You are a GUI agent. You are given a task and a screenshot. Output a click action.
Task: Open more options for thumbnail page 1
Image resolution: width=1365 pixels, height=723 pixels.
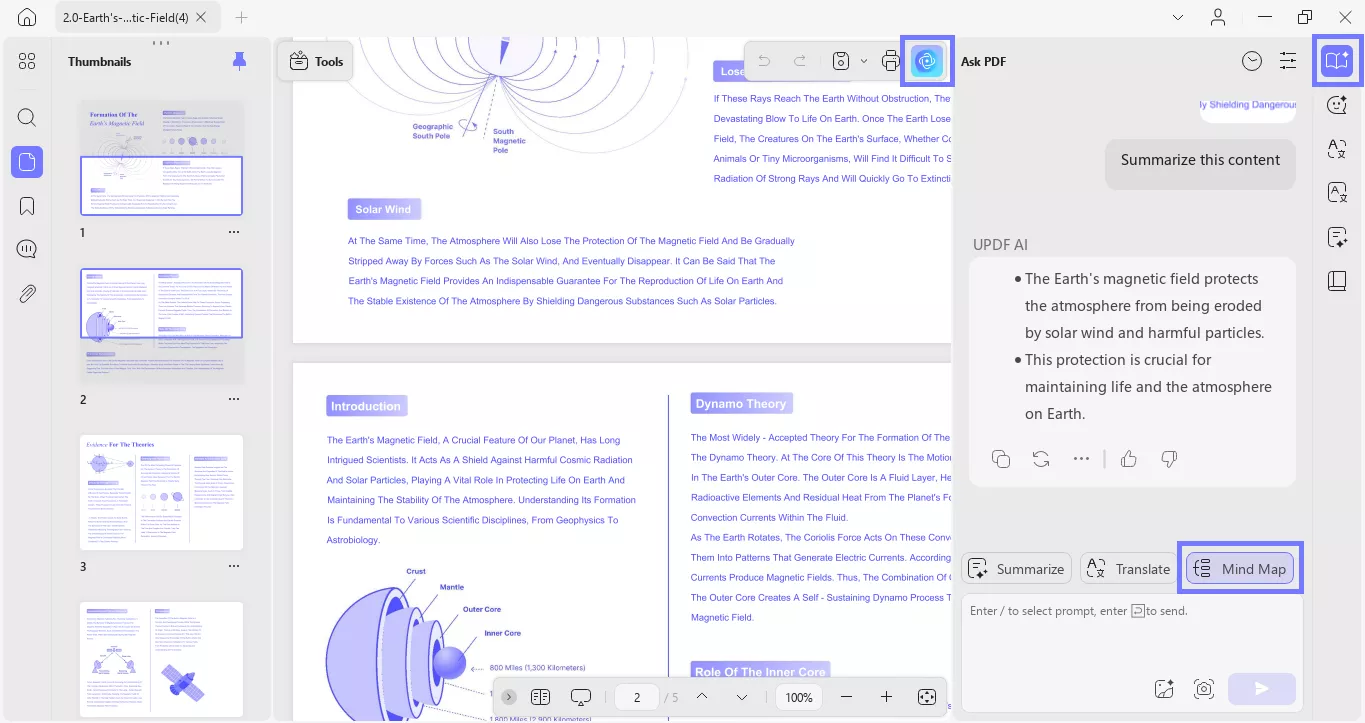pyautogui.click(x=234, y=232)
